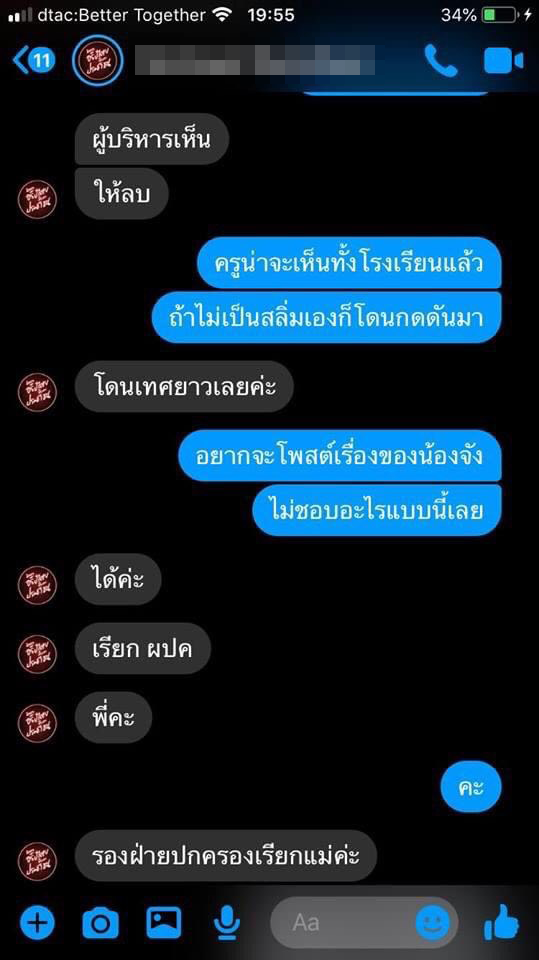Start a voice call with phone icon
The image size is (539, 960).
click(441, 61)
